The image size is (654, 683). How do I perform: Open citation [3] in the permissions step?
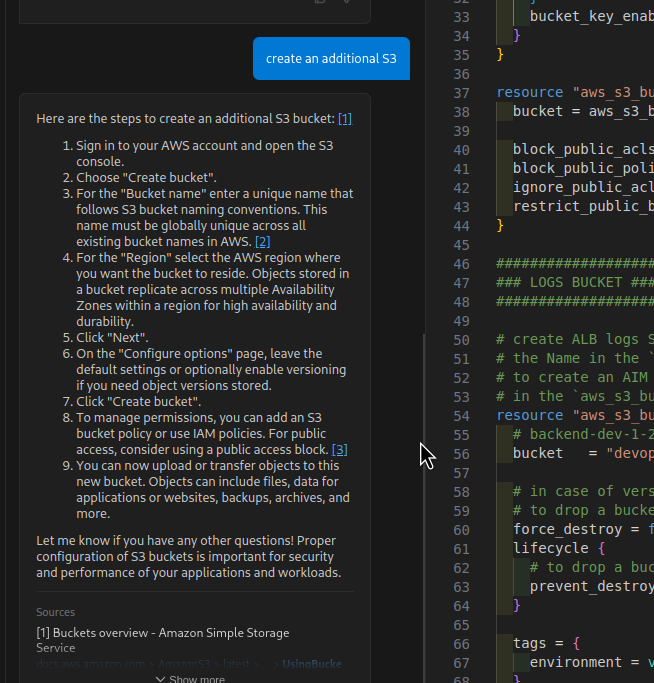(x=340, y=450)
